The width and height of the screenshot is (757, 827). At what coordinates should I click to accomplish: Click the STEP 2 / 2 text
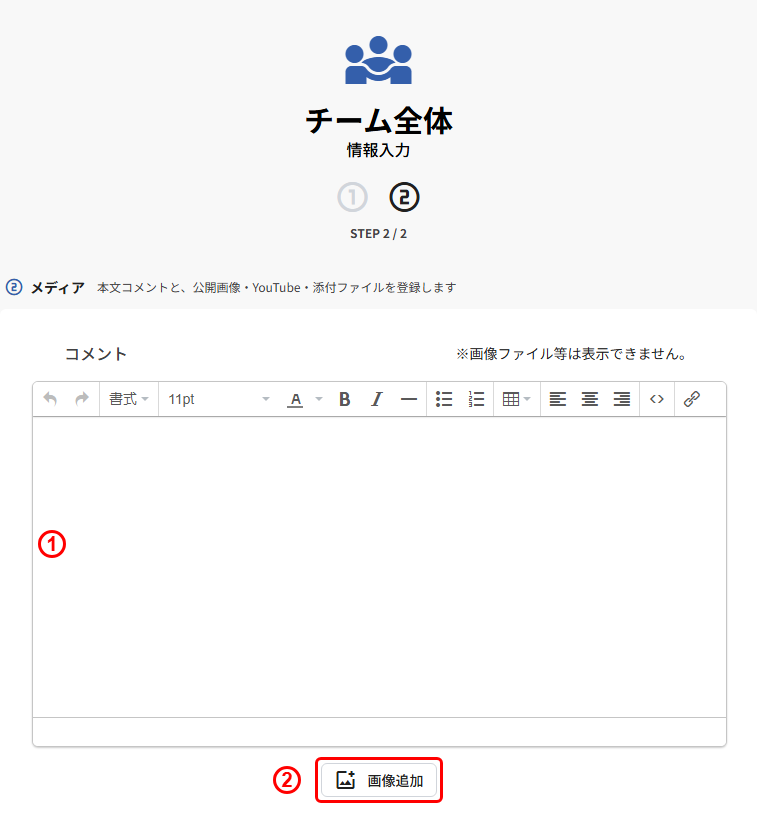point(379,234)
